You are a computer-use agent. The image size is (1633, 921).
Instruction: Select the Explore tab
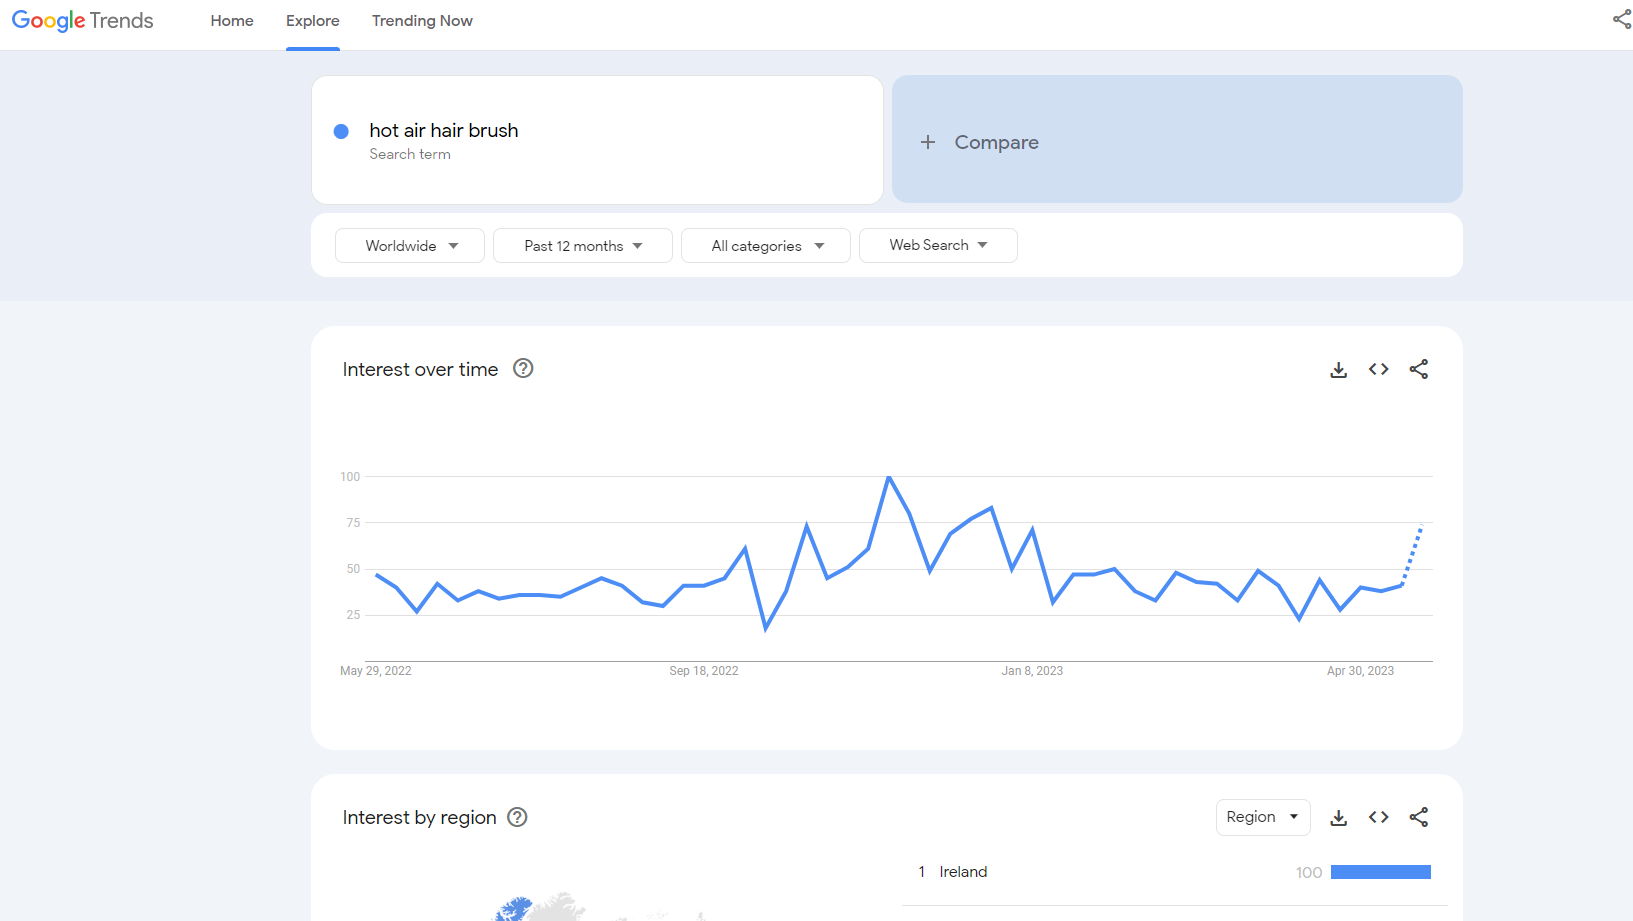point(313,21)
